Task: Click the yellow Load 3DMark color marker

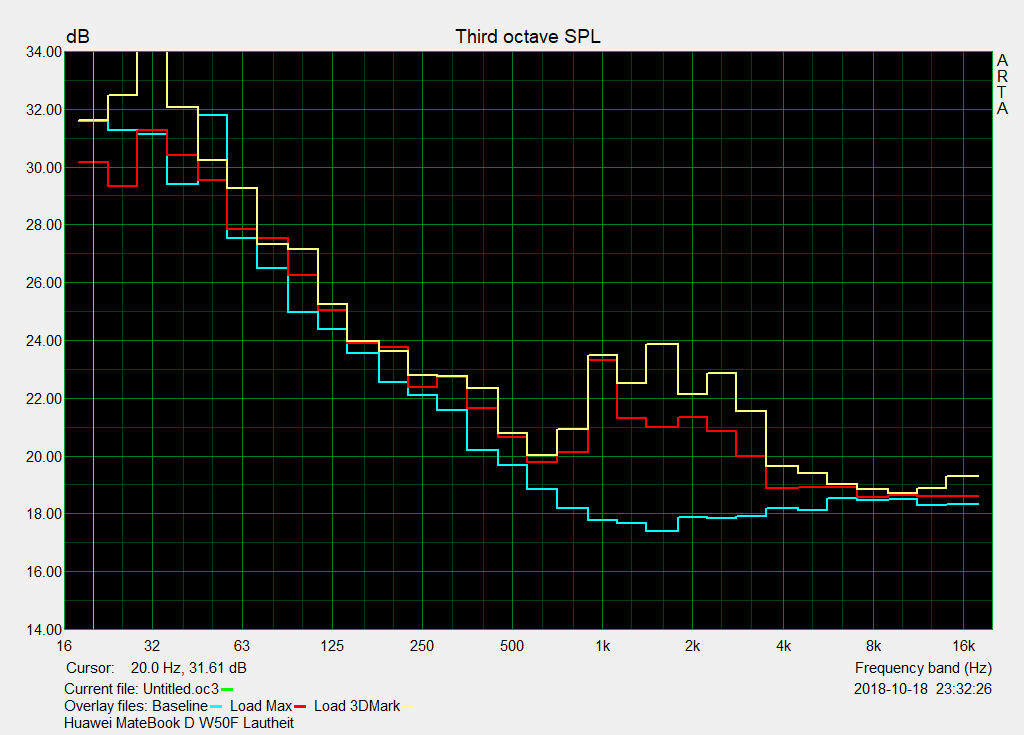Action: coord(408,707)
